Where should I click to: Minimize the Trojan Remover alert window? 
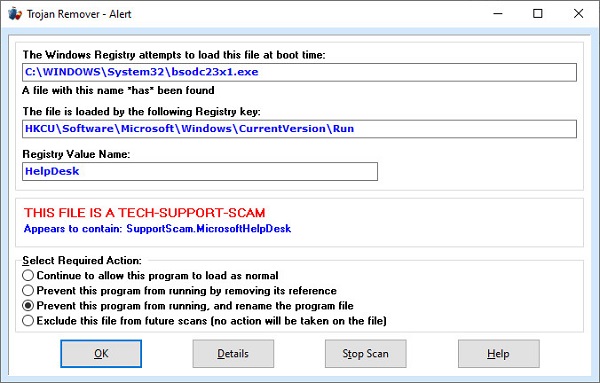pos(498,14)
